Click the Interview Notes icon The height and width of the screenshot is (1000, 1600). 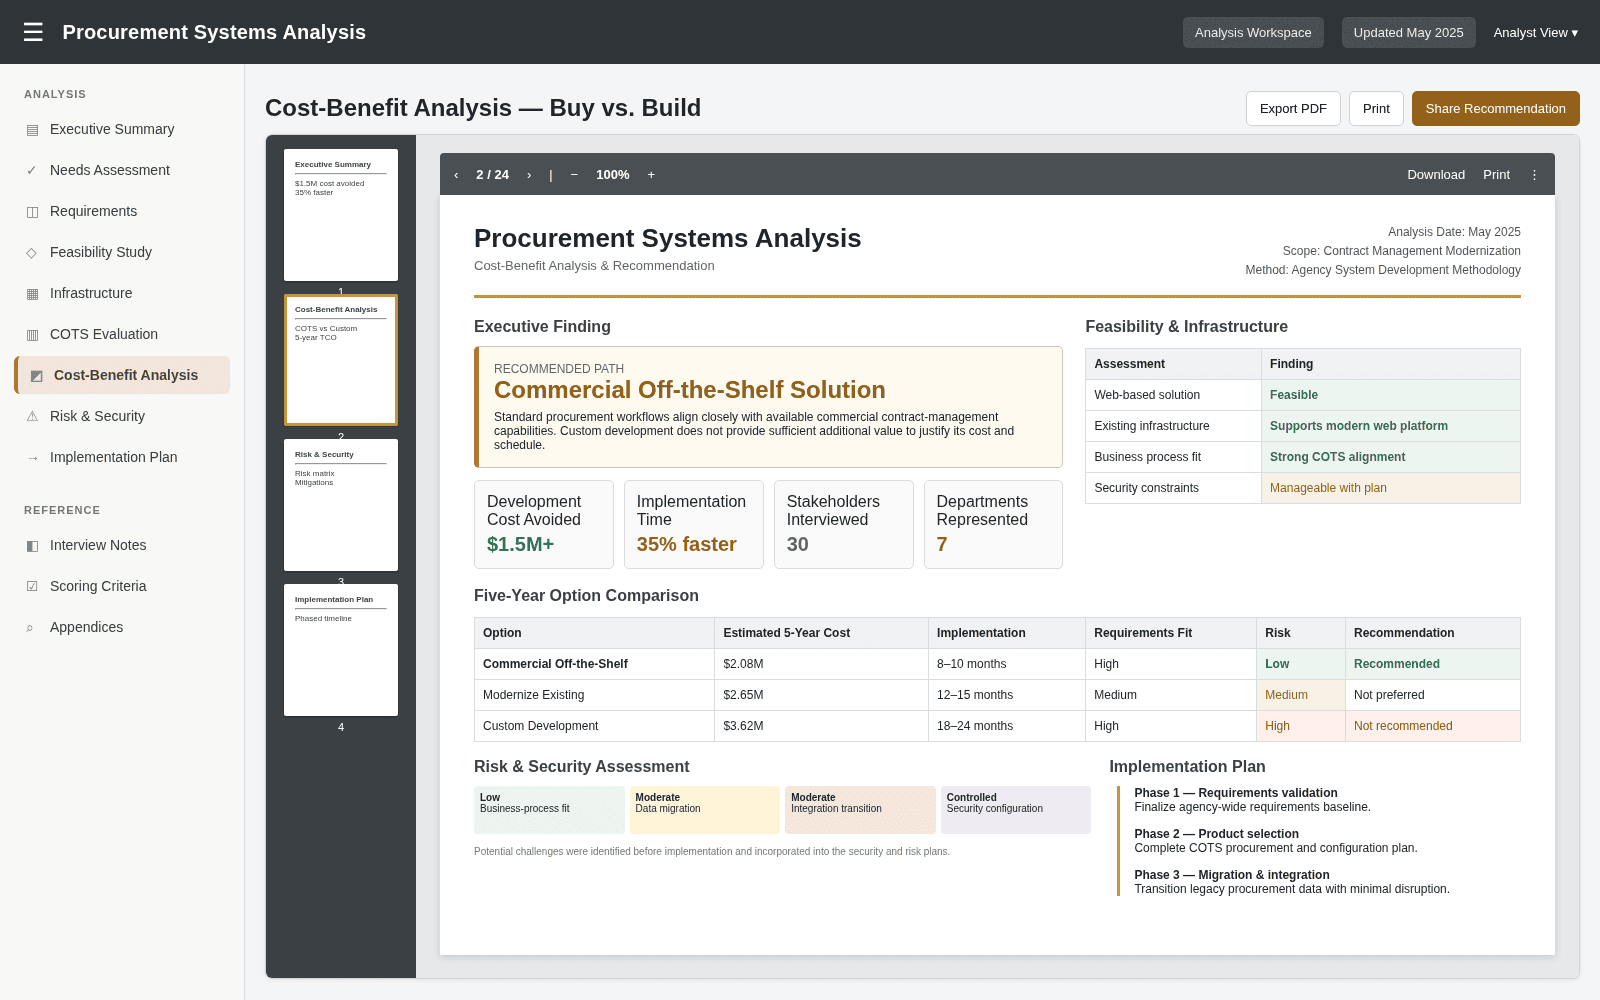coord(32,546)
